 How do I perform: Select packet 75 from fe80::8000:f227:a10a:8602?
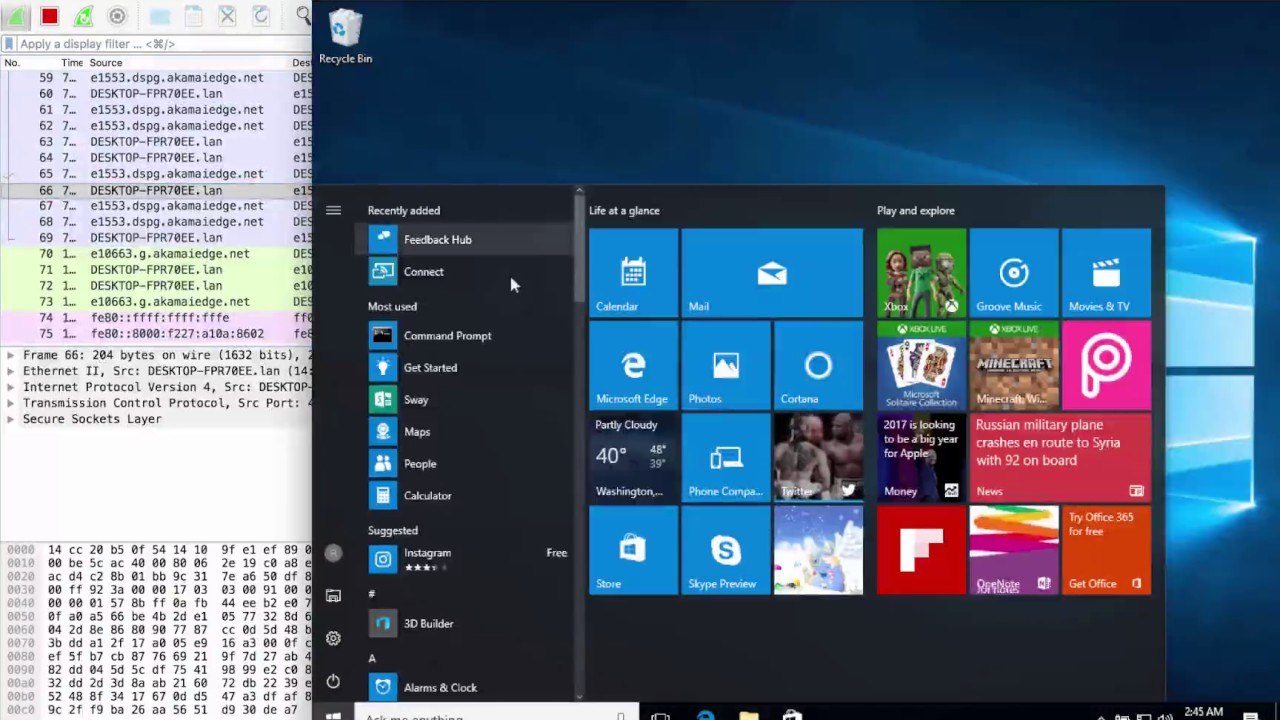(156, 334)
